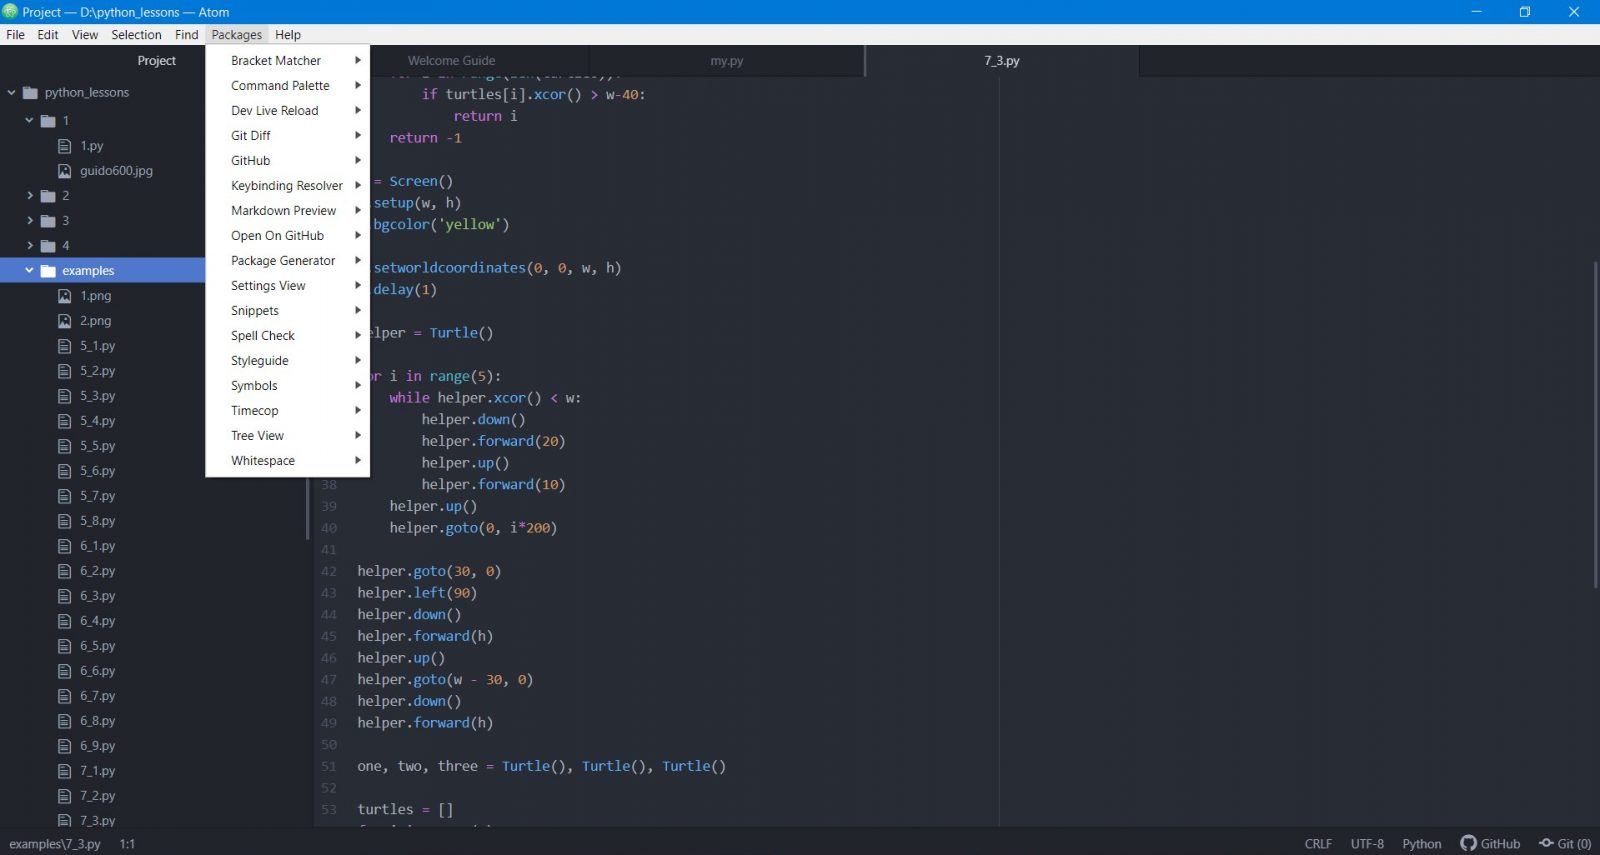Click the 1.png image file icon
1600x855 pixels.
tap(65, 296)
